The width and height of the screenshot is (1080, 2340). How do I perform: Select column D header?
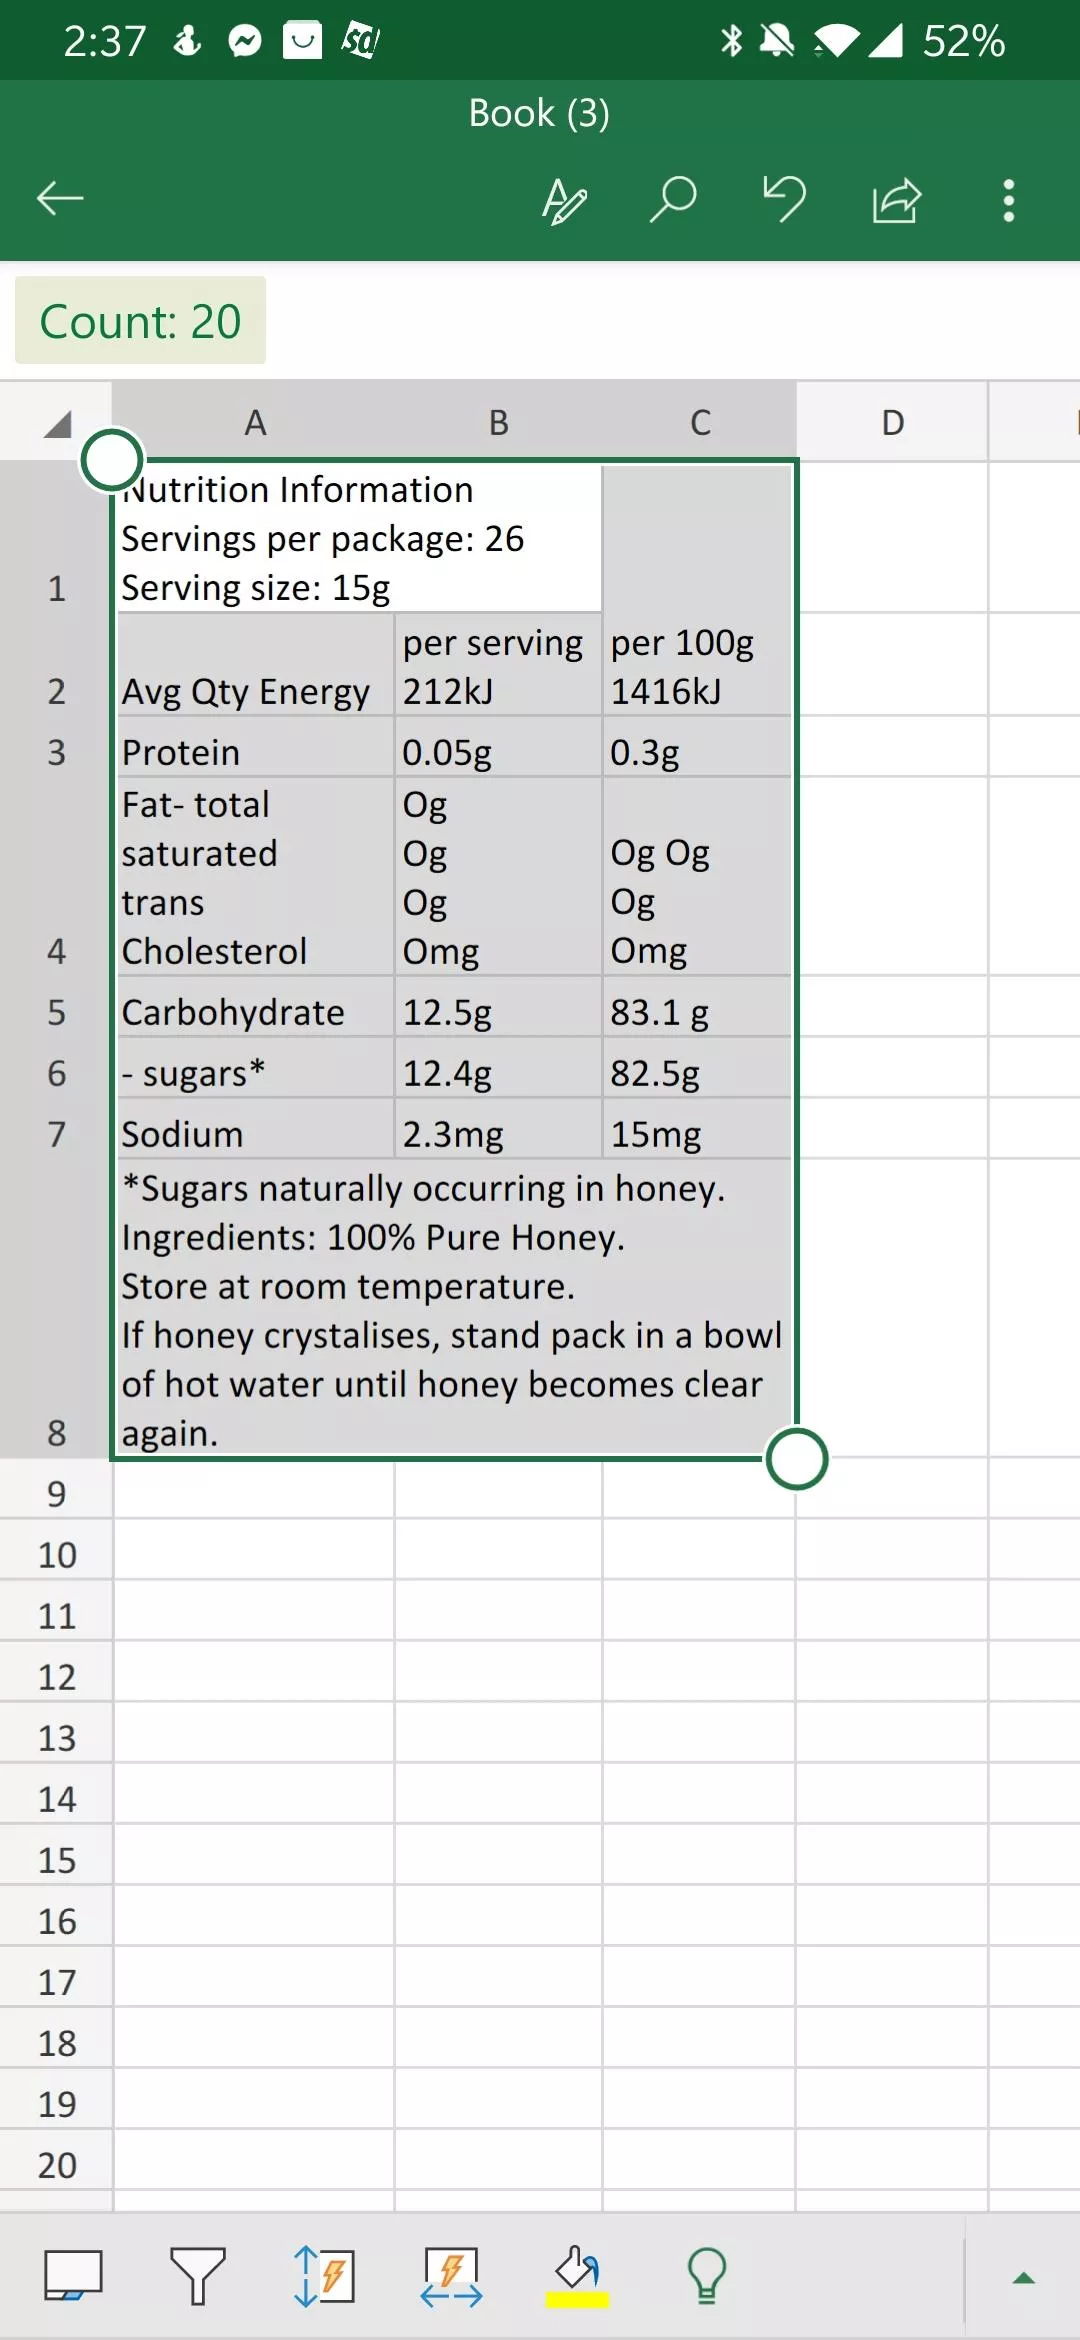click(x=892, y=422)
